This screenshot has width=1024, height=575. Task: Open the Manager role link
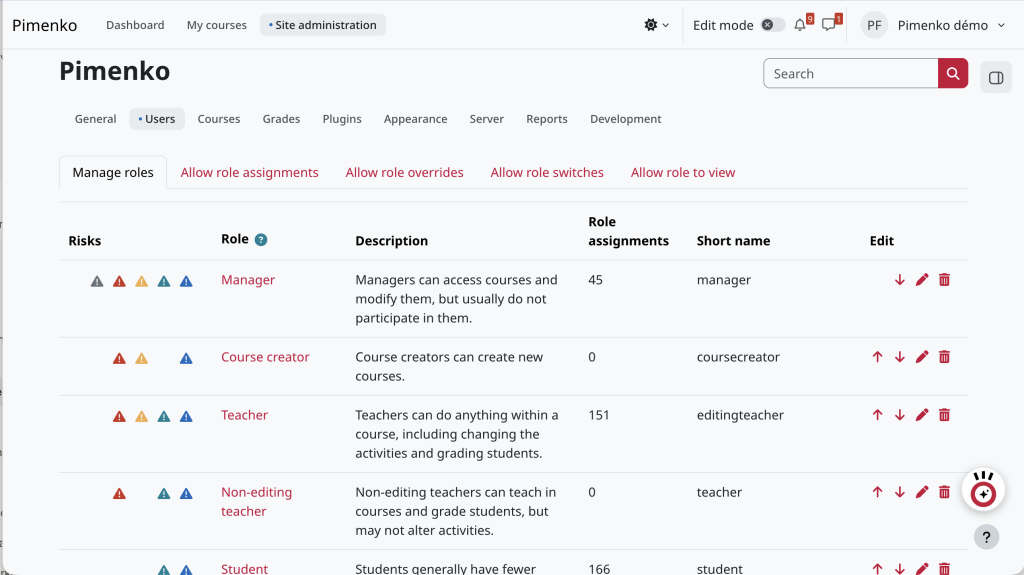click(x=248, y=280)
